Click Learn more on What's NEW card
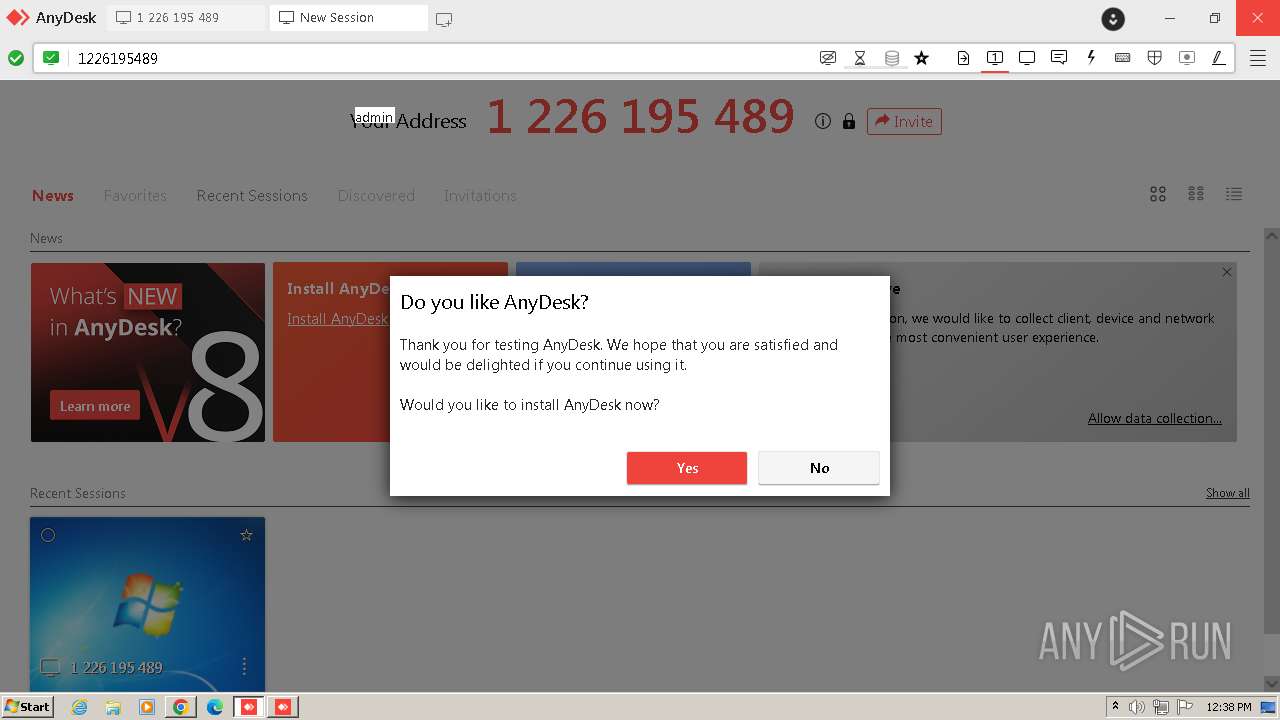Viewport: 1280px width, 720px height. tap(95, 405)
